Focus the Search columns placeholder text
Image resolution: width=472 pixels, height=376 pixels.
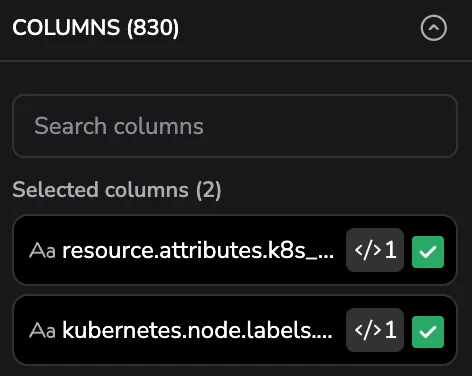tap(119, 126)
